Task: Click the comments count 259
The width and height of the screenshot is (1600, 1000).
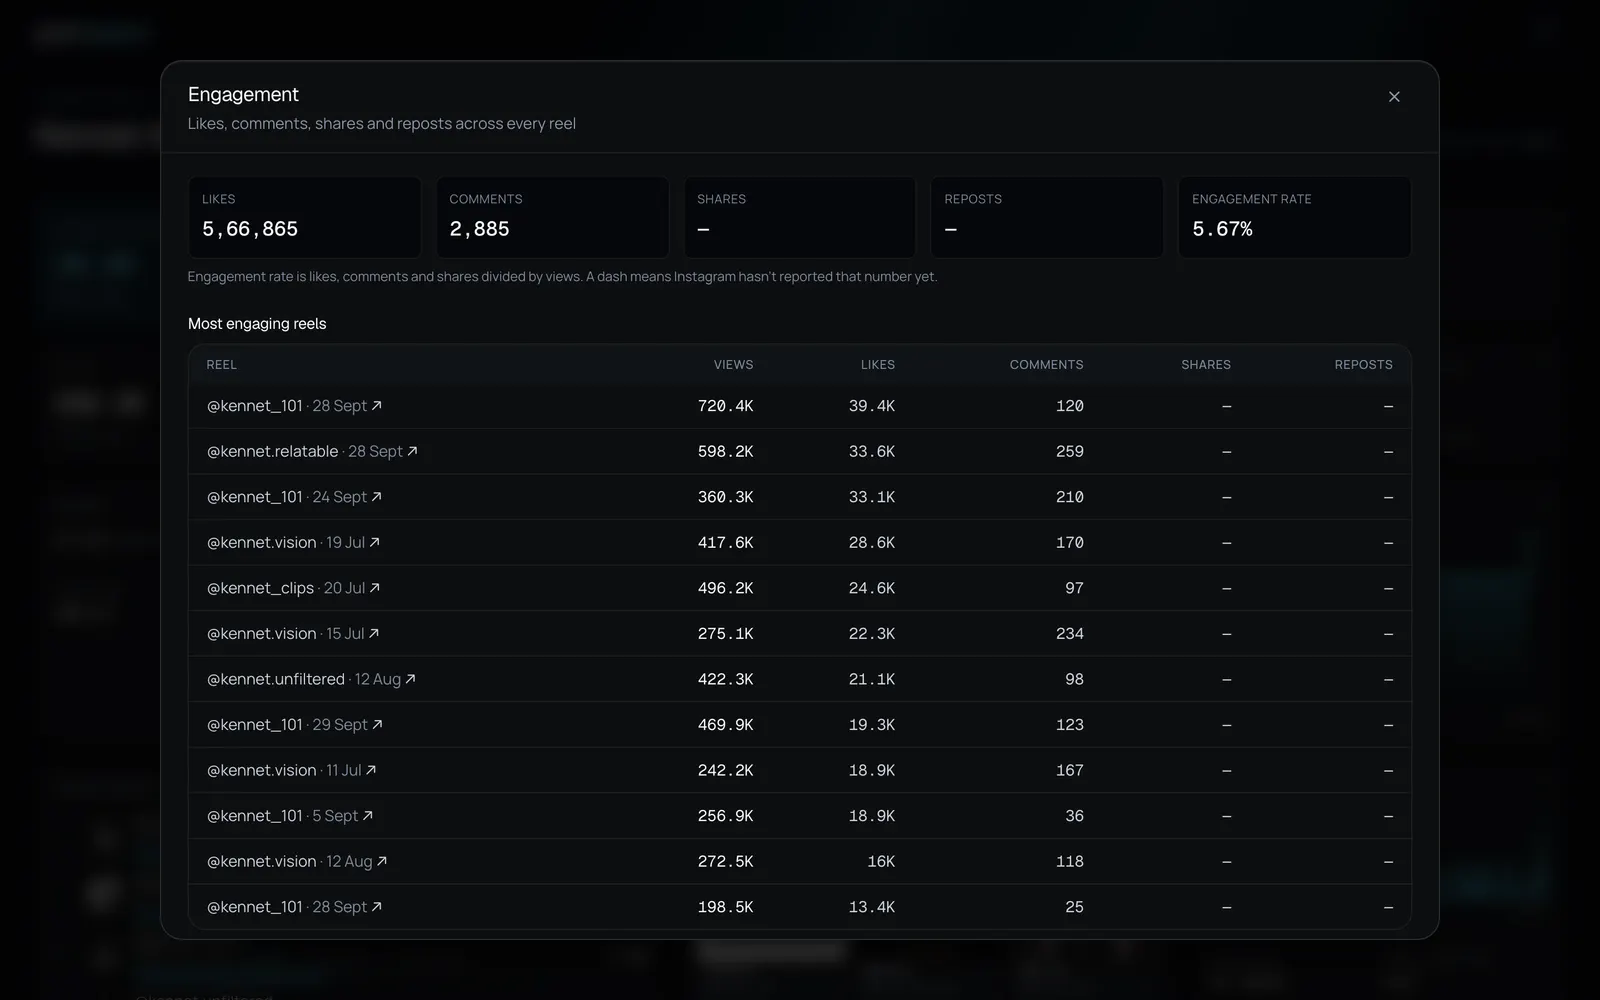Action: tap(1070, 452)
